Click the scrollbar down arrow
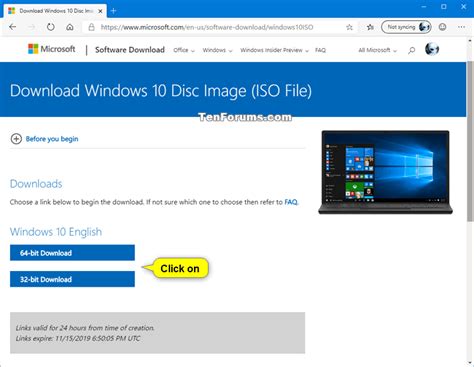Screen dimensions: 474x367 click(470, 363)
